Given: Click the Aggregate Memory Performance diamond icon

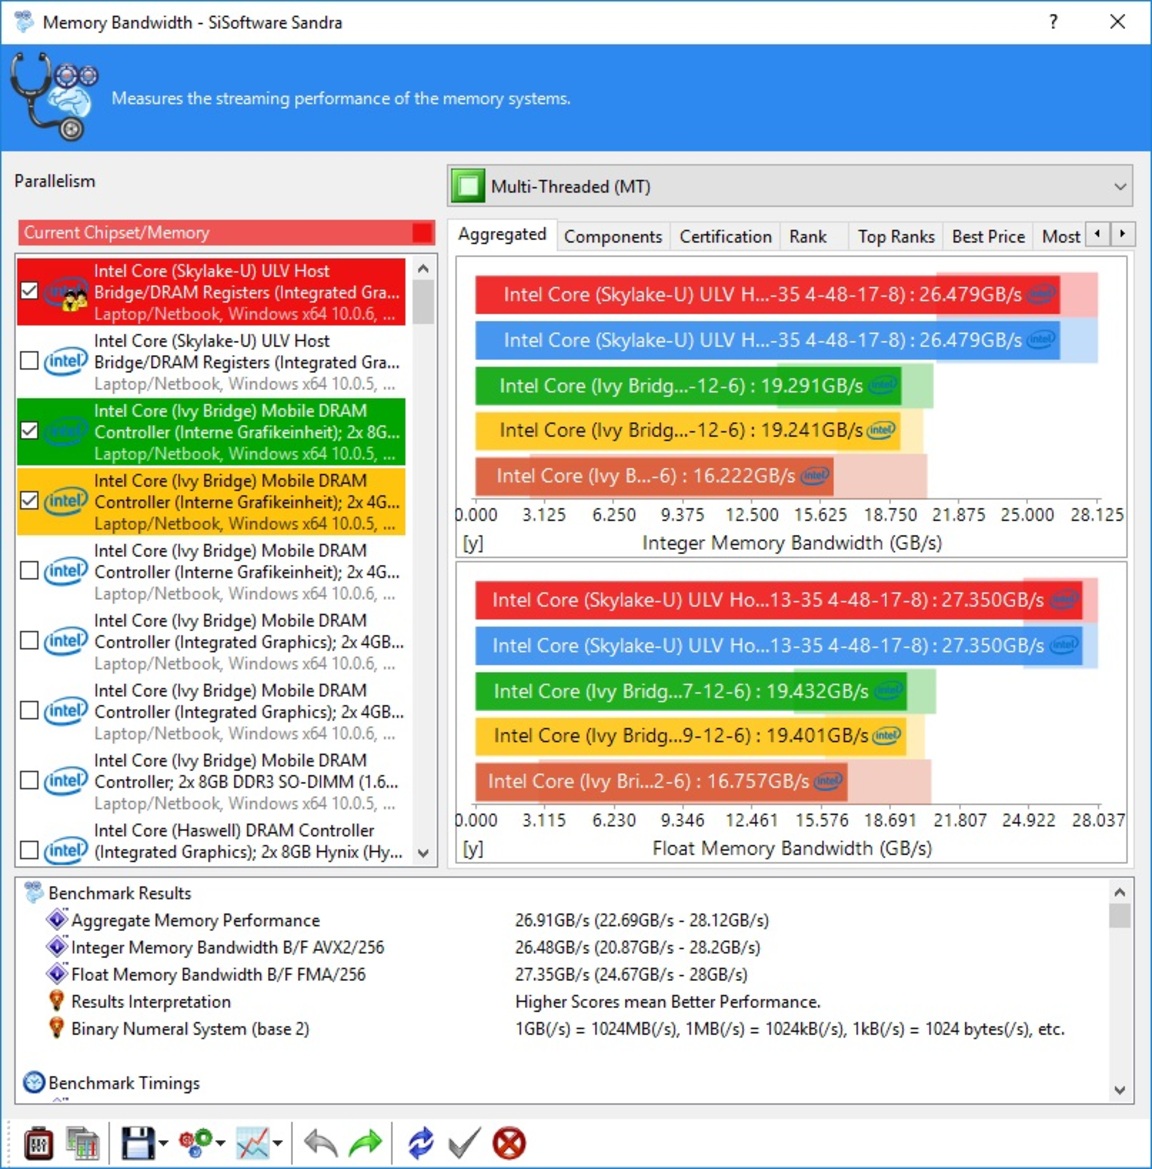Looking at the screenshot, I should [57, 919].
